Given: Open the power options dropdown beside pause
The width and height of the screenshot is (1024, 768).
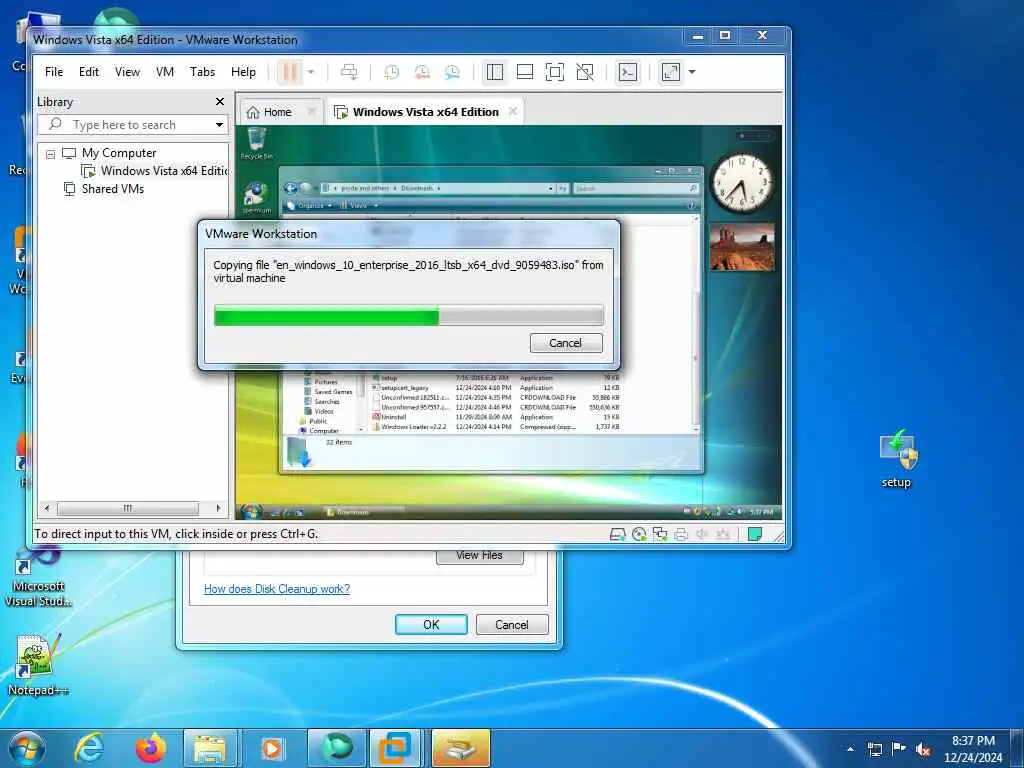Looking at the screenshot, I should 312,72.
